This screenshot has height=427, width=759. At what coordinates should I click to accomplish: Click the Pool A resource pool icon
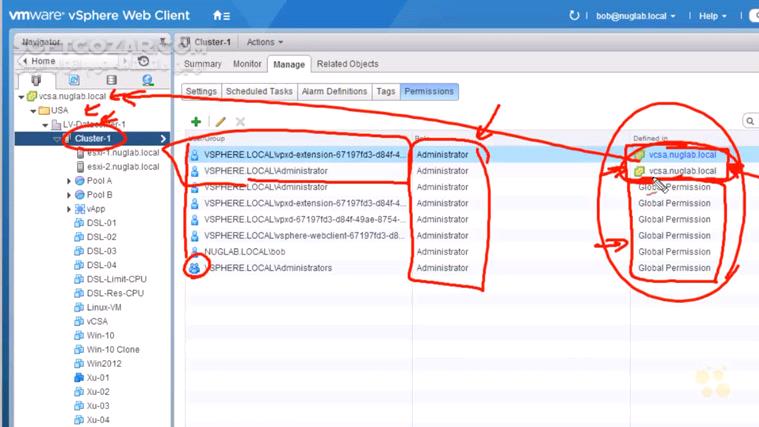(80, 181)
